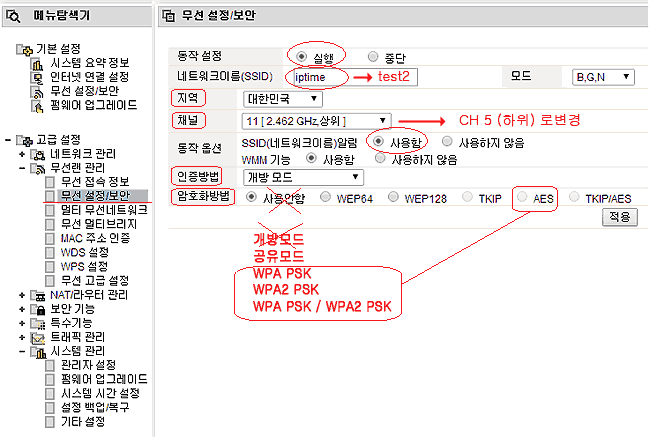Open 인터넷 연결 설정 menu item
650x437 pixels.
click(x=90, y=77)
